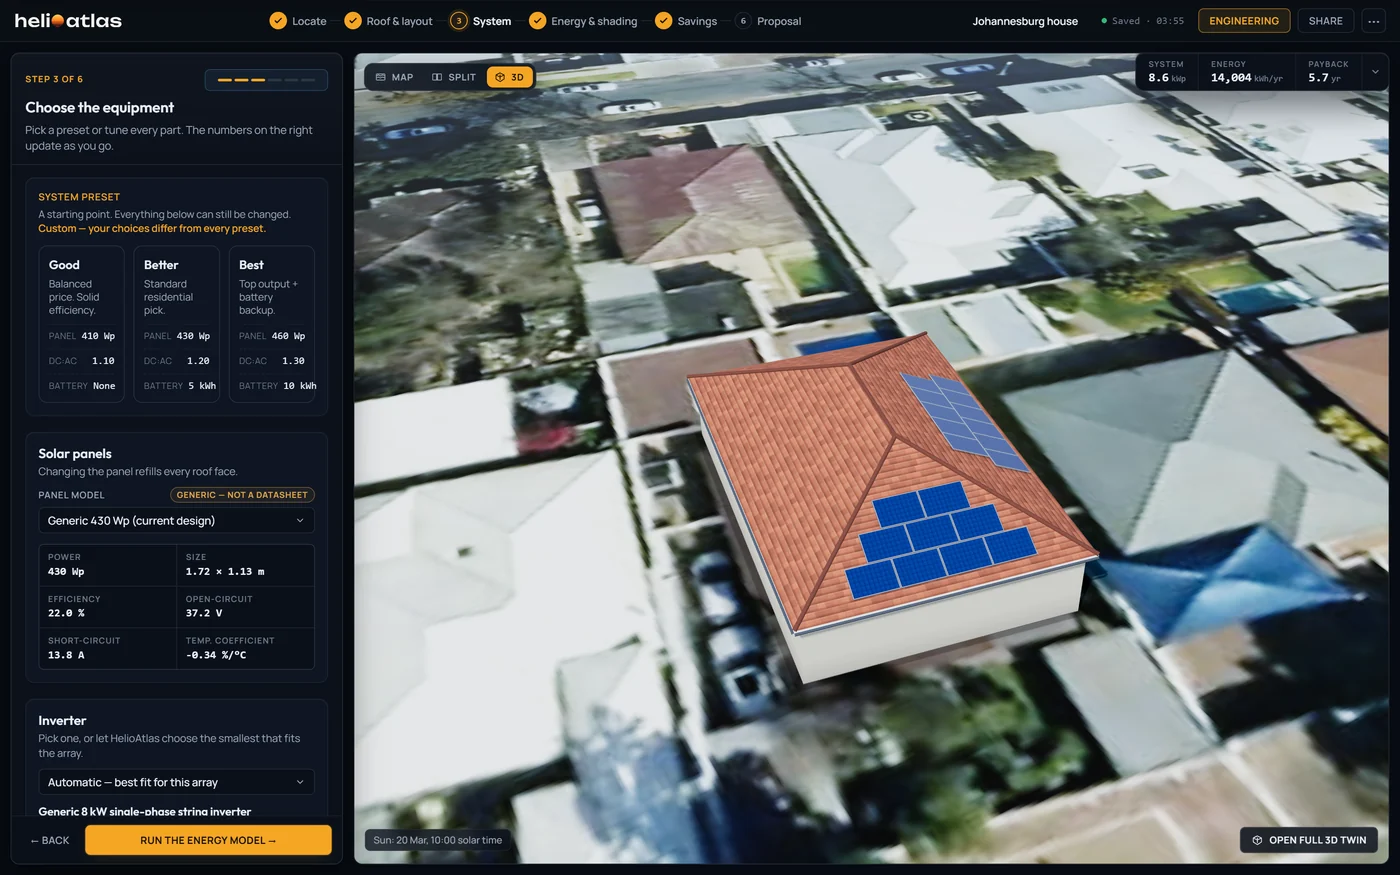Click the SHARE button
Screen dimensions: 1400x875
coord(1325,21)
